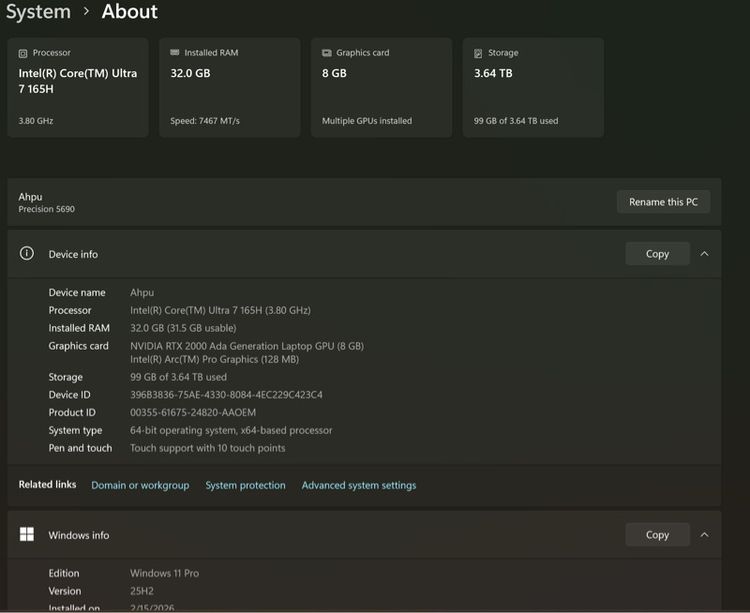Collapse the Device info section chevron
The image size is (750, 613).
tap(705, 254)
